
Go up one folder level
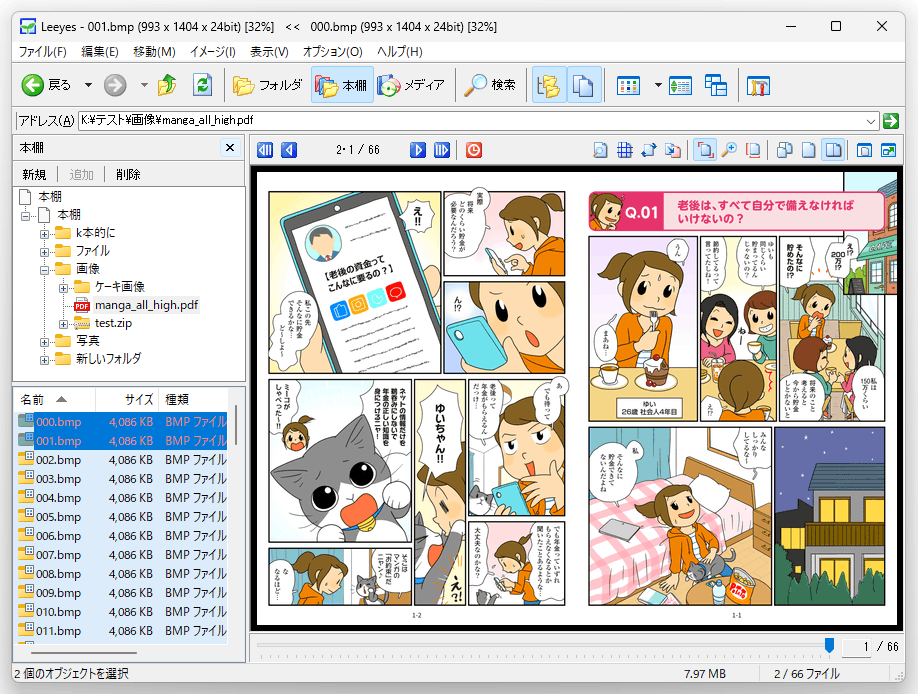(167, 86)
